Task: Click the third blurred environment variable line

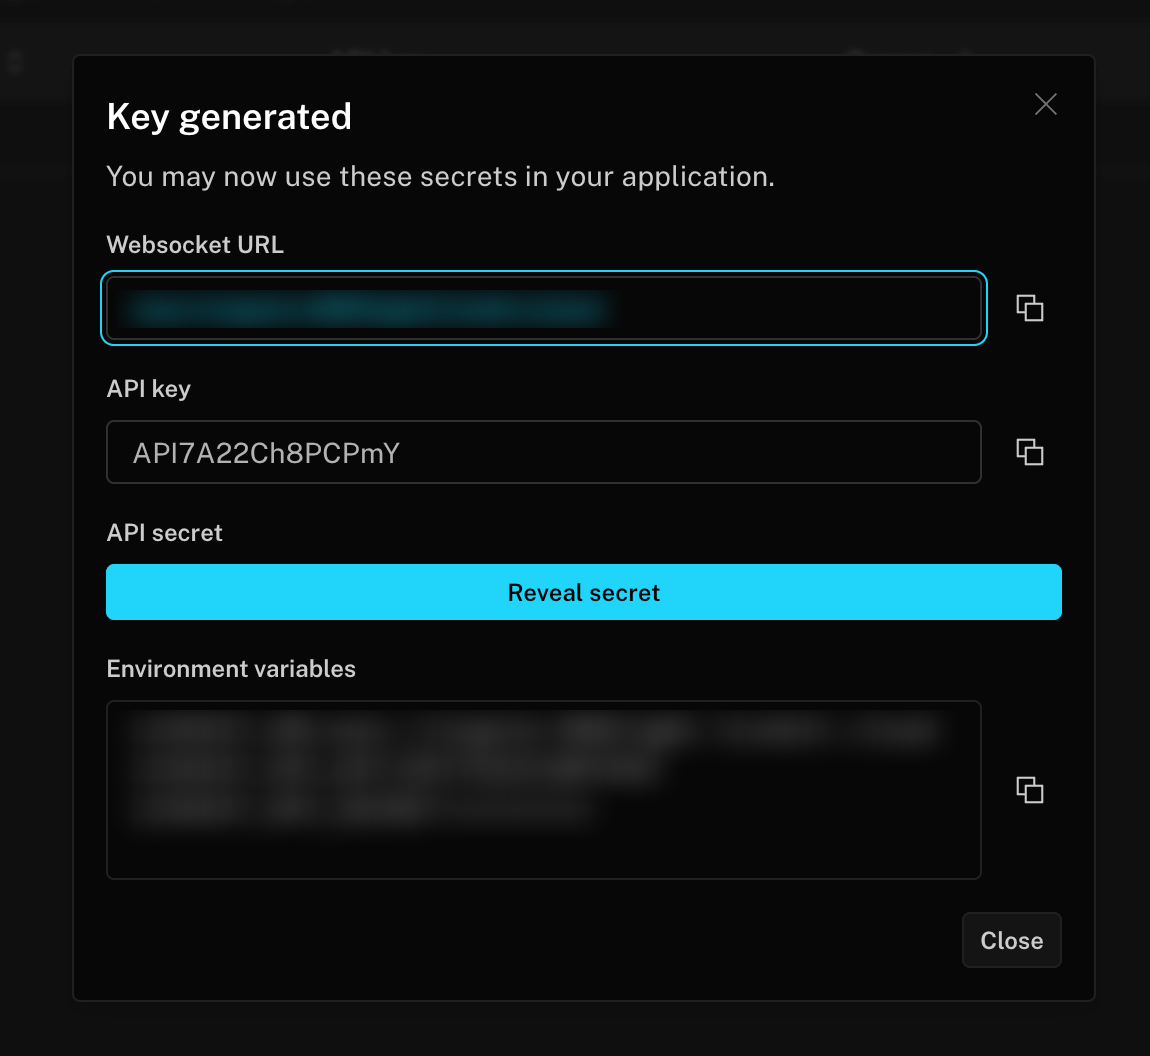Action: pos(360,810)
